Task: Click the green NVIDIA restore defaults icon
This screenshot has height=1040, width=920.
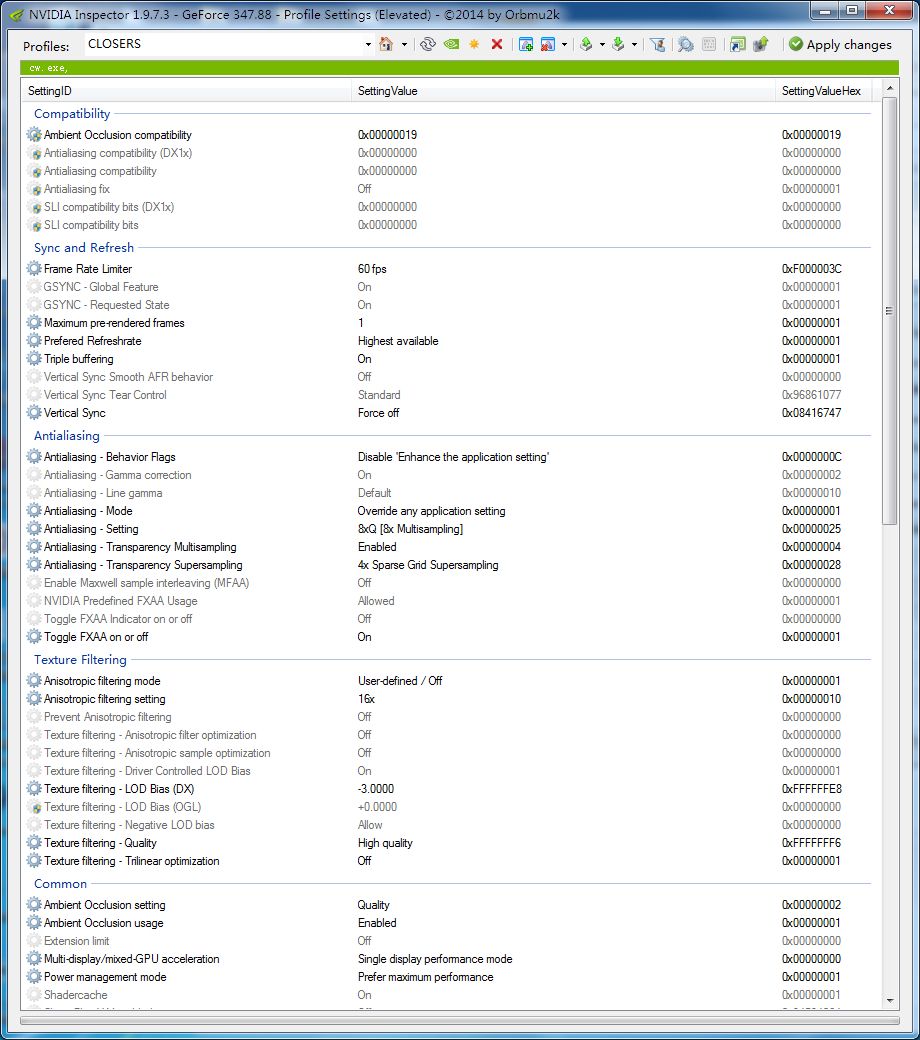Action: 451,44
